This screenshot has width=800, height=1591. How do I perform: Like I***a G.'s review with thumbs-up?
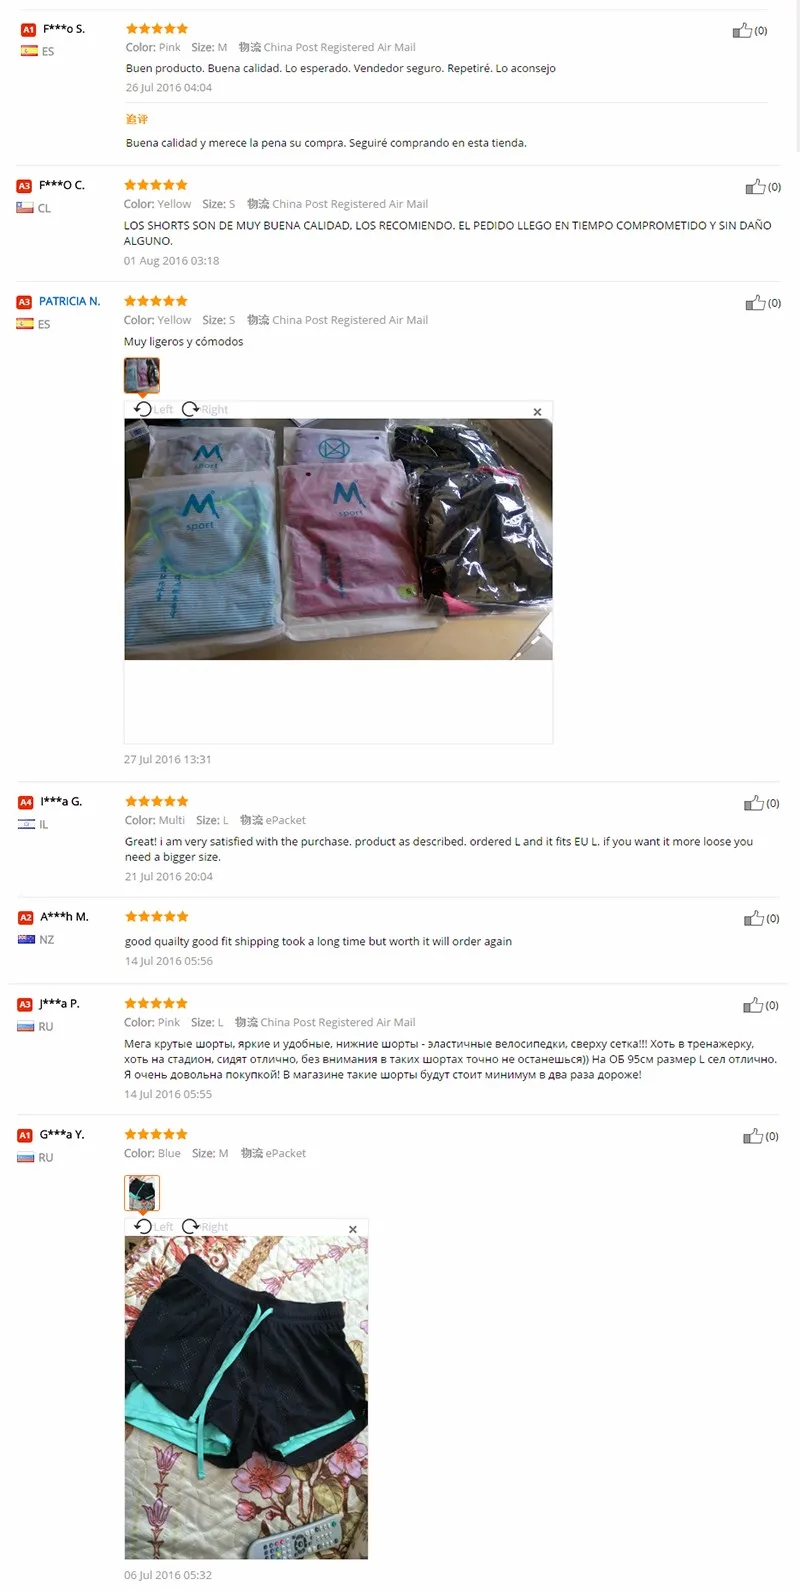point(754,802)
